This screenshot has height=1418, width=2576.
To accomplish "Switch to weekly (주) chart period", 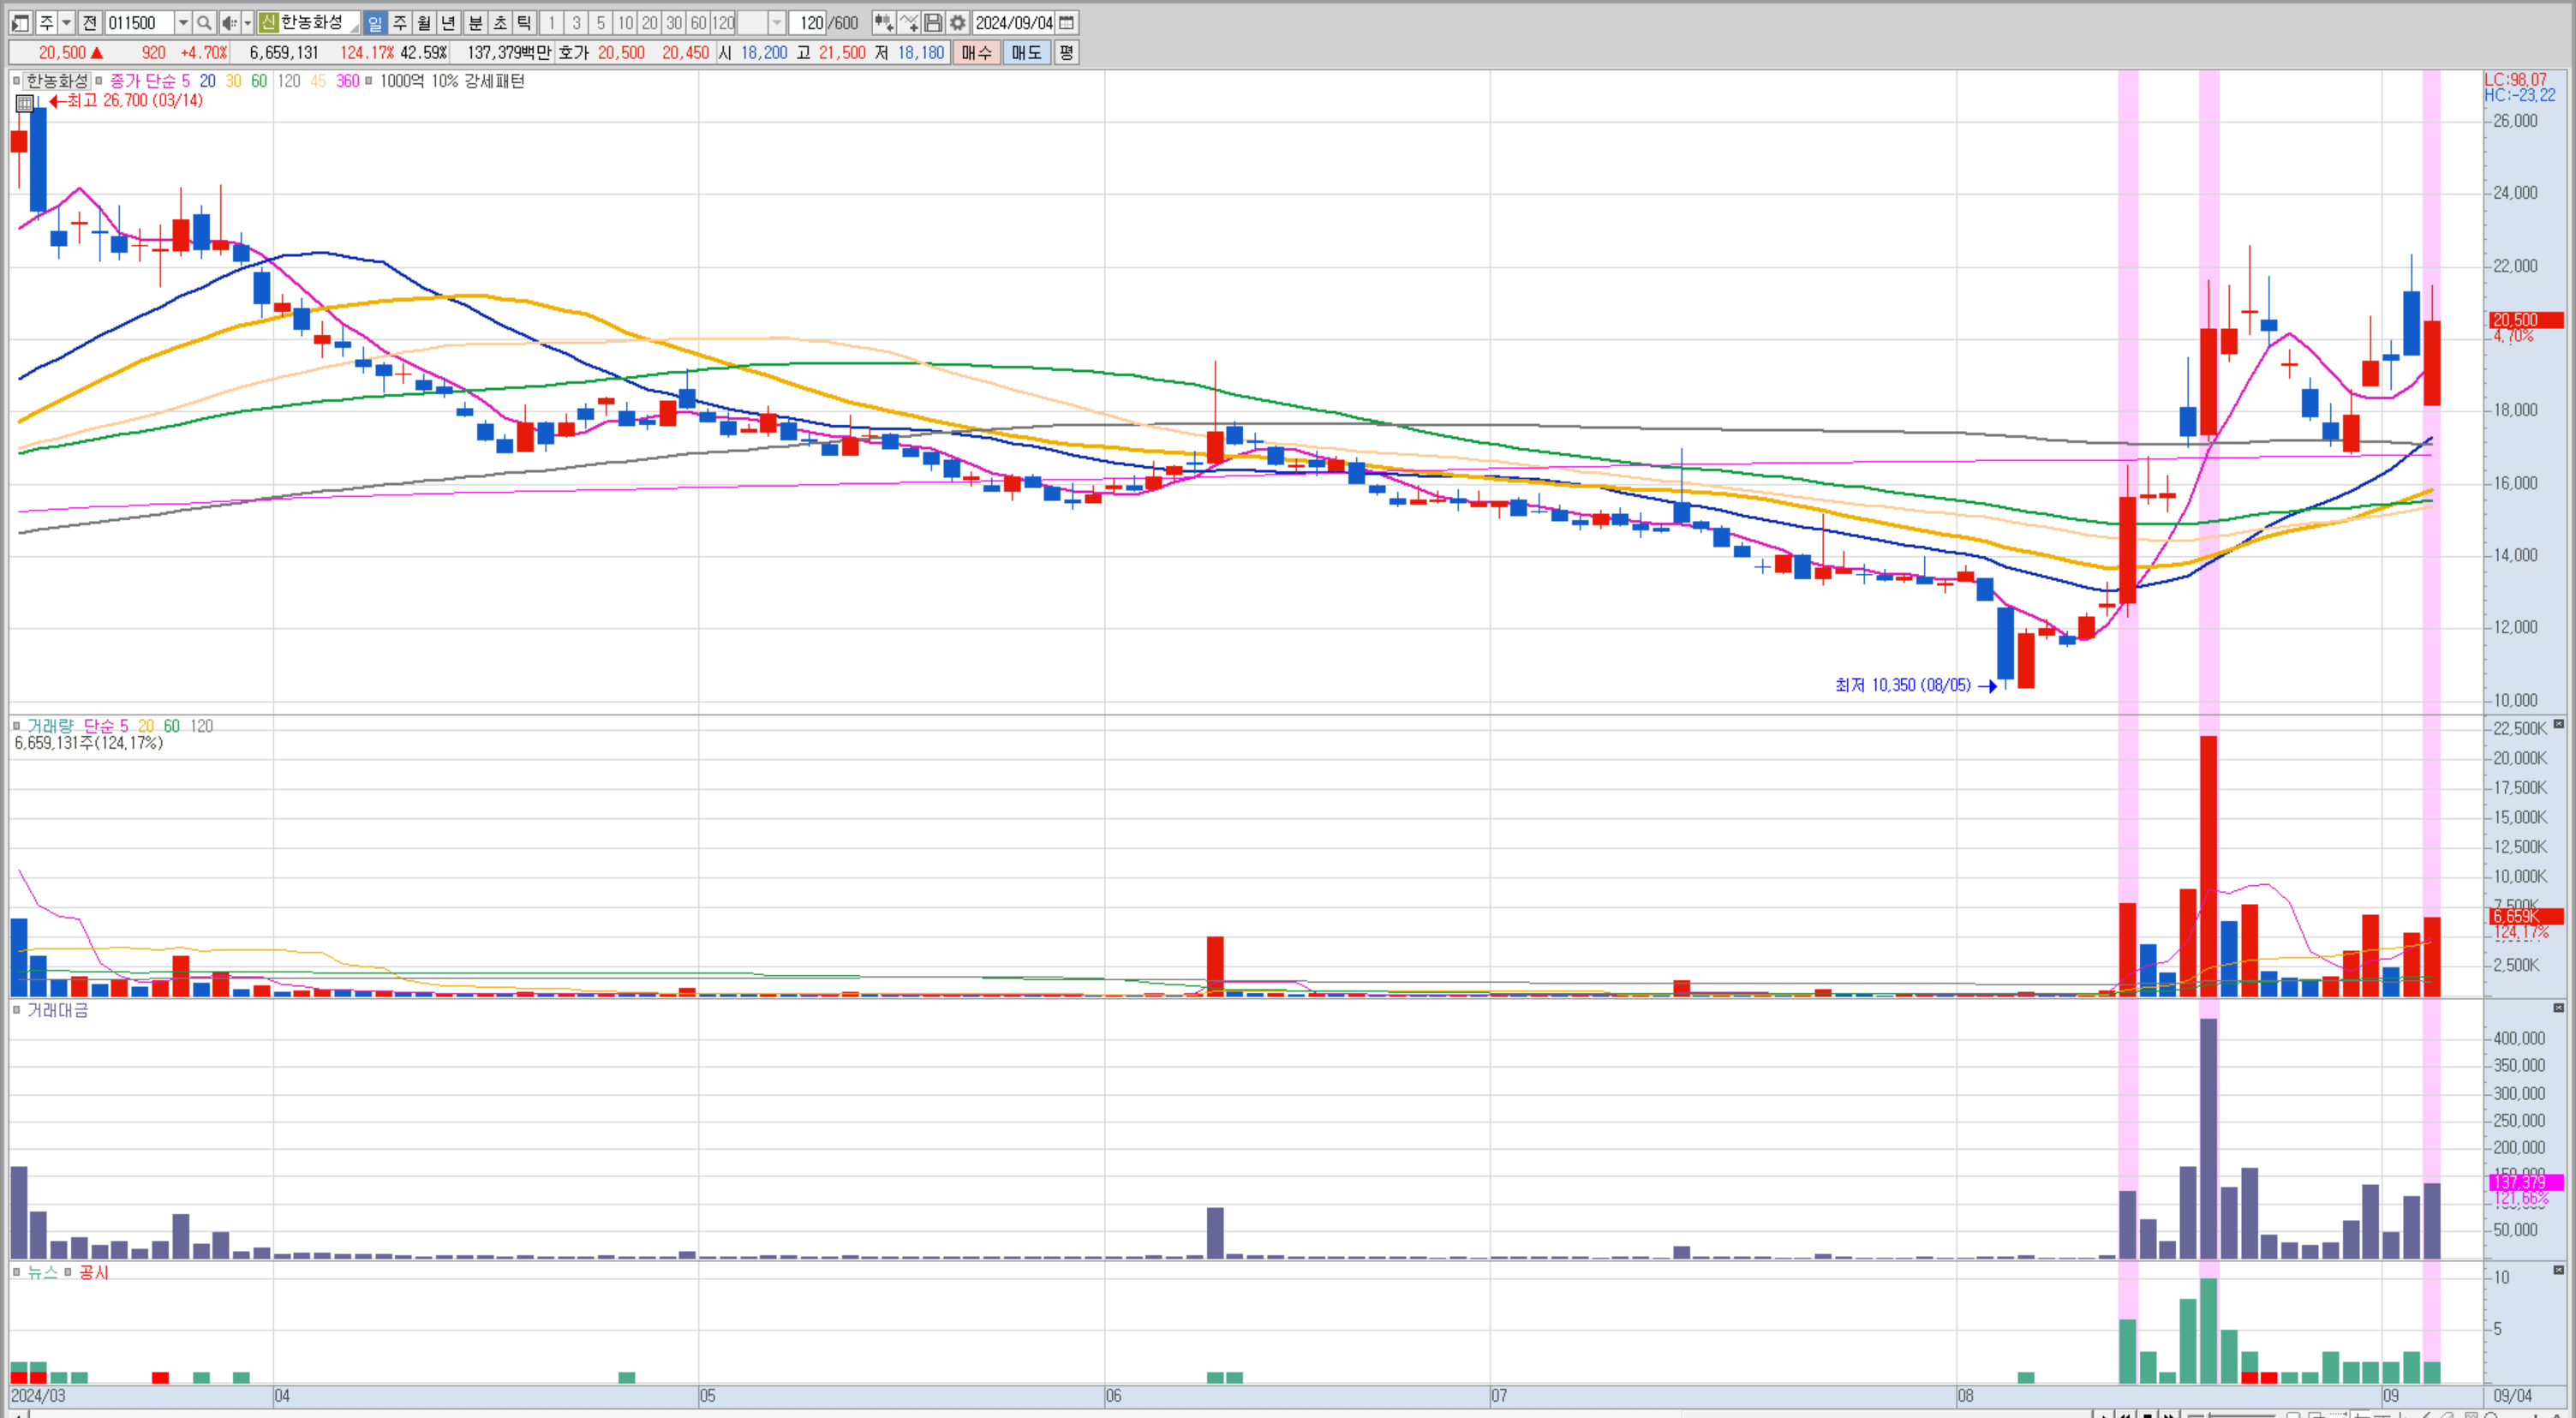I will [399, 23].
